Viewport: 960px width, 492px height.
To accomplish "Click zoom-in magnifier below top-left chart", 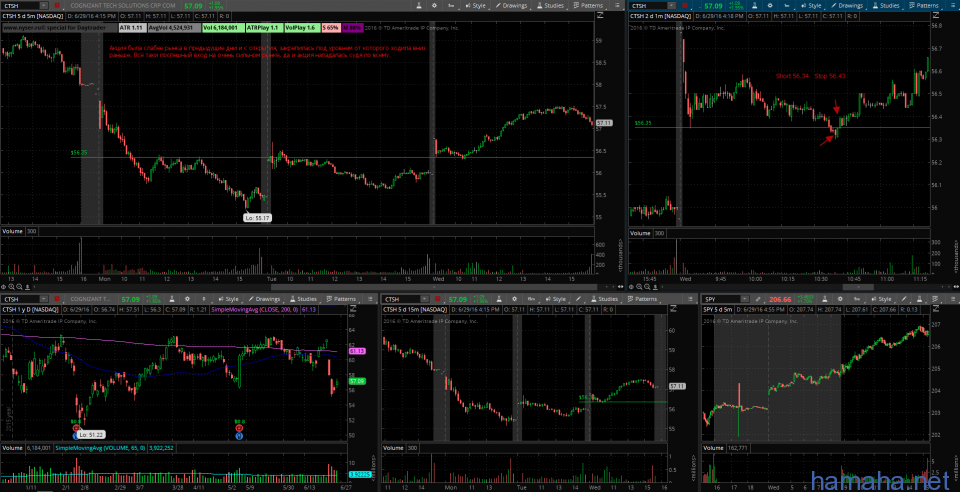I will click(x=13, y=286).
